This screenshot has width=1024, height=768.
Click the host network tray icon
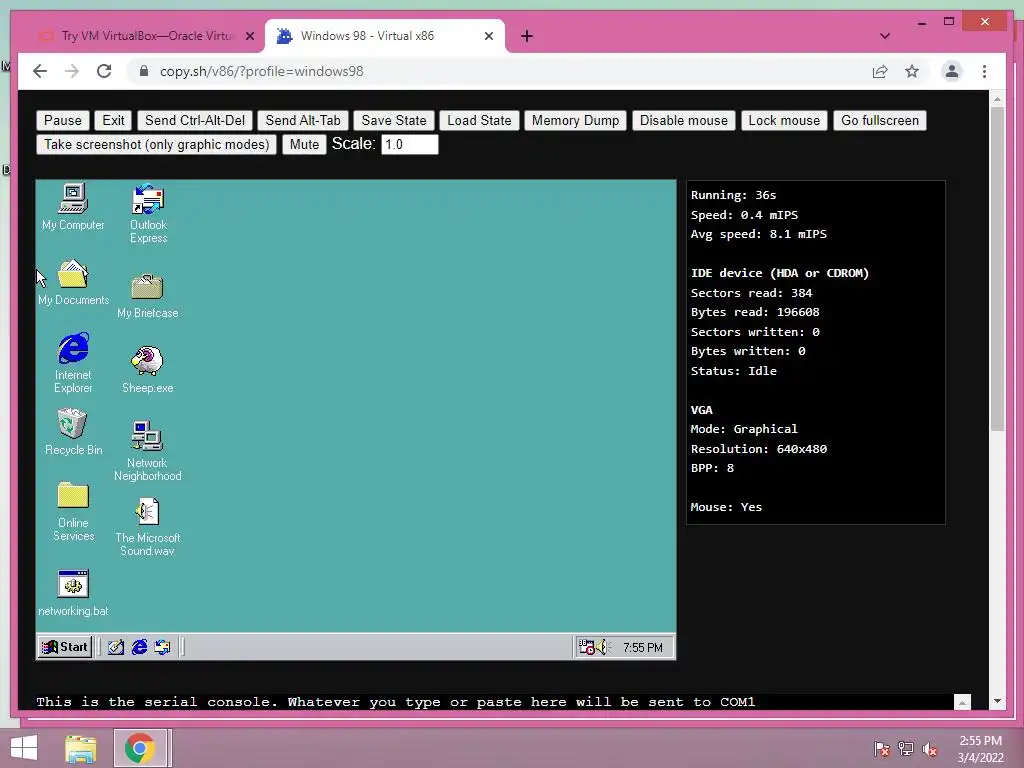[906, 748]
